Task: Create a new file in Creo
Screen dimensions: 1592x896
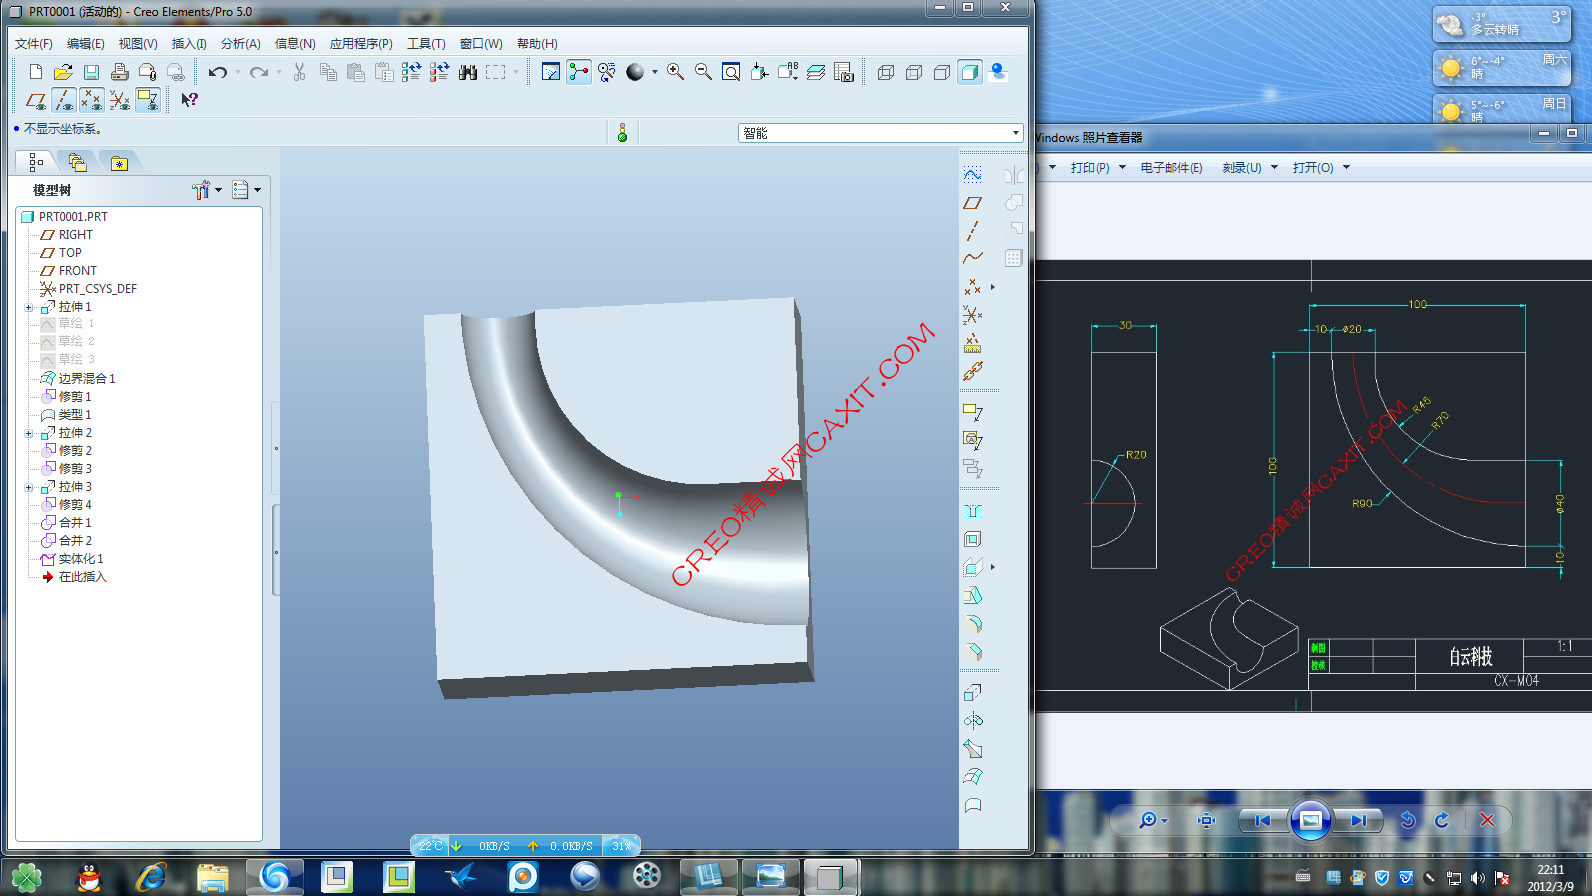Action: coord(36,72)
